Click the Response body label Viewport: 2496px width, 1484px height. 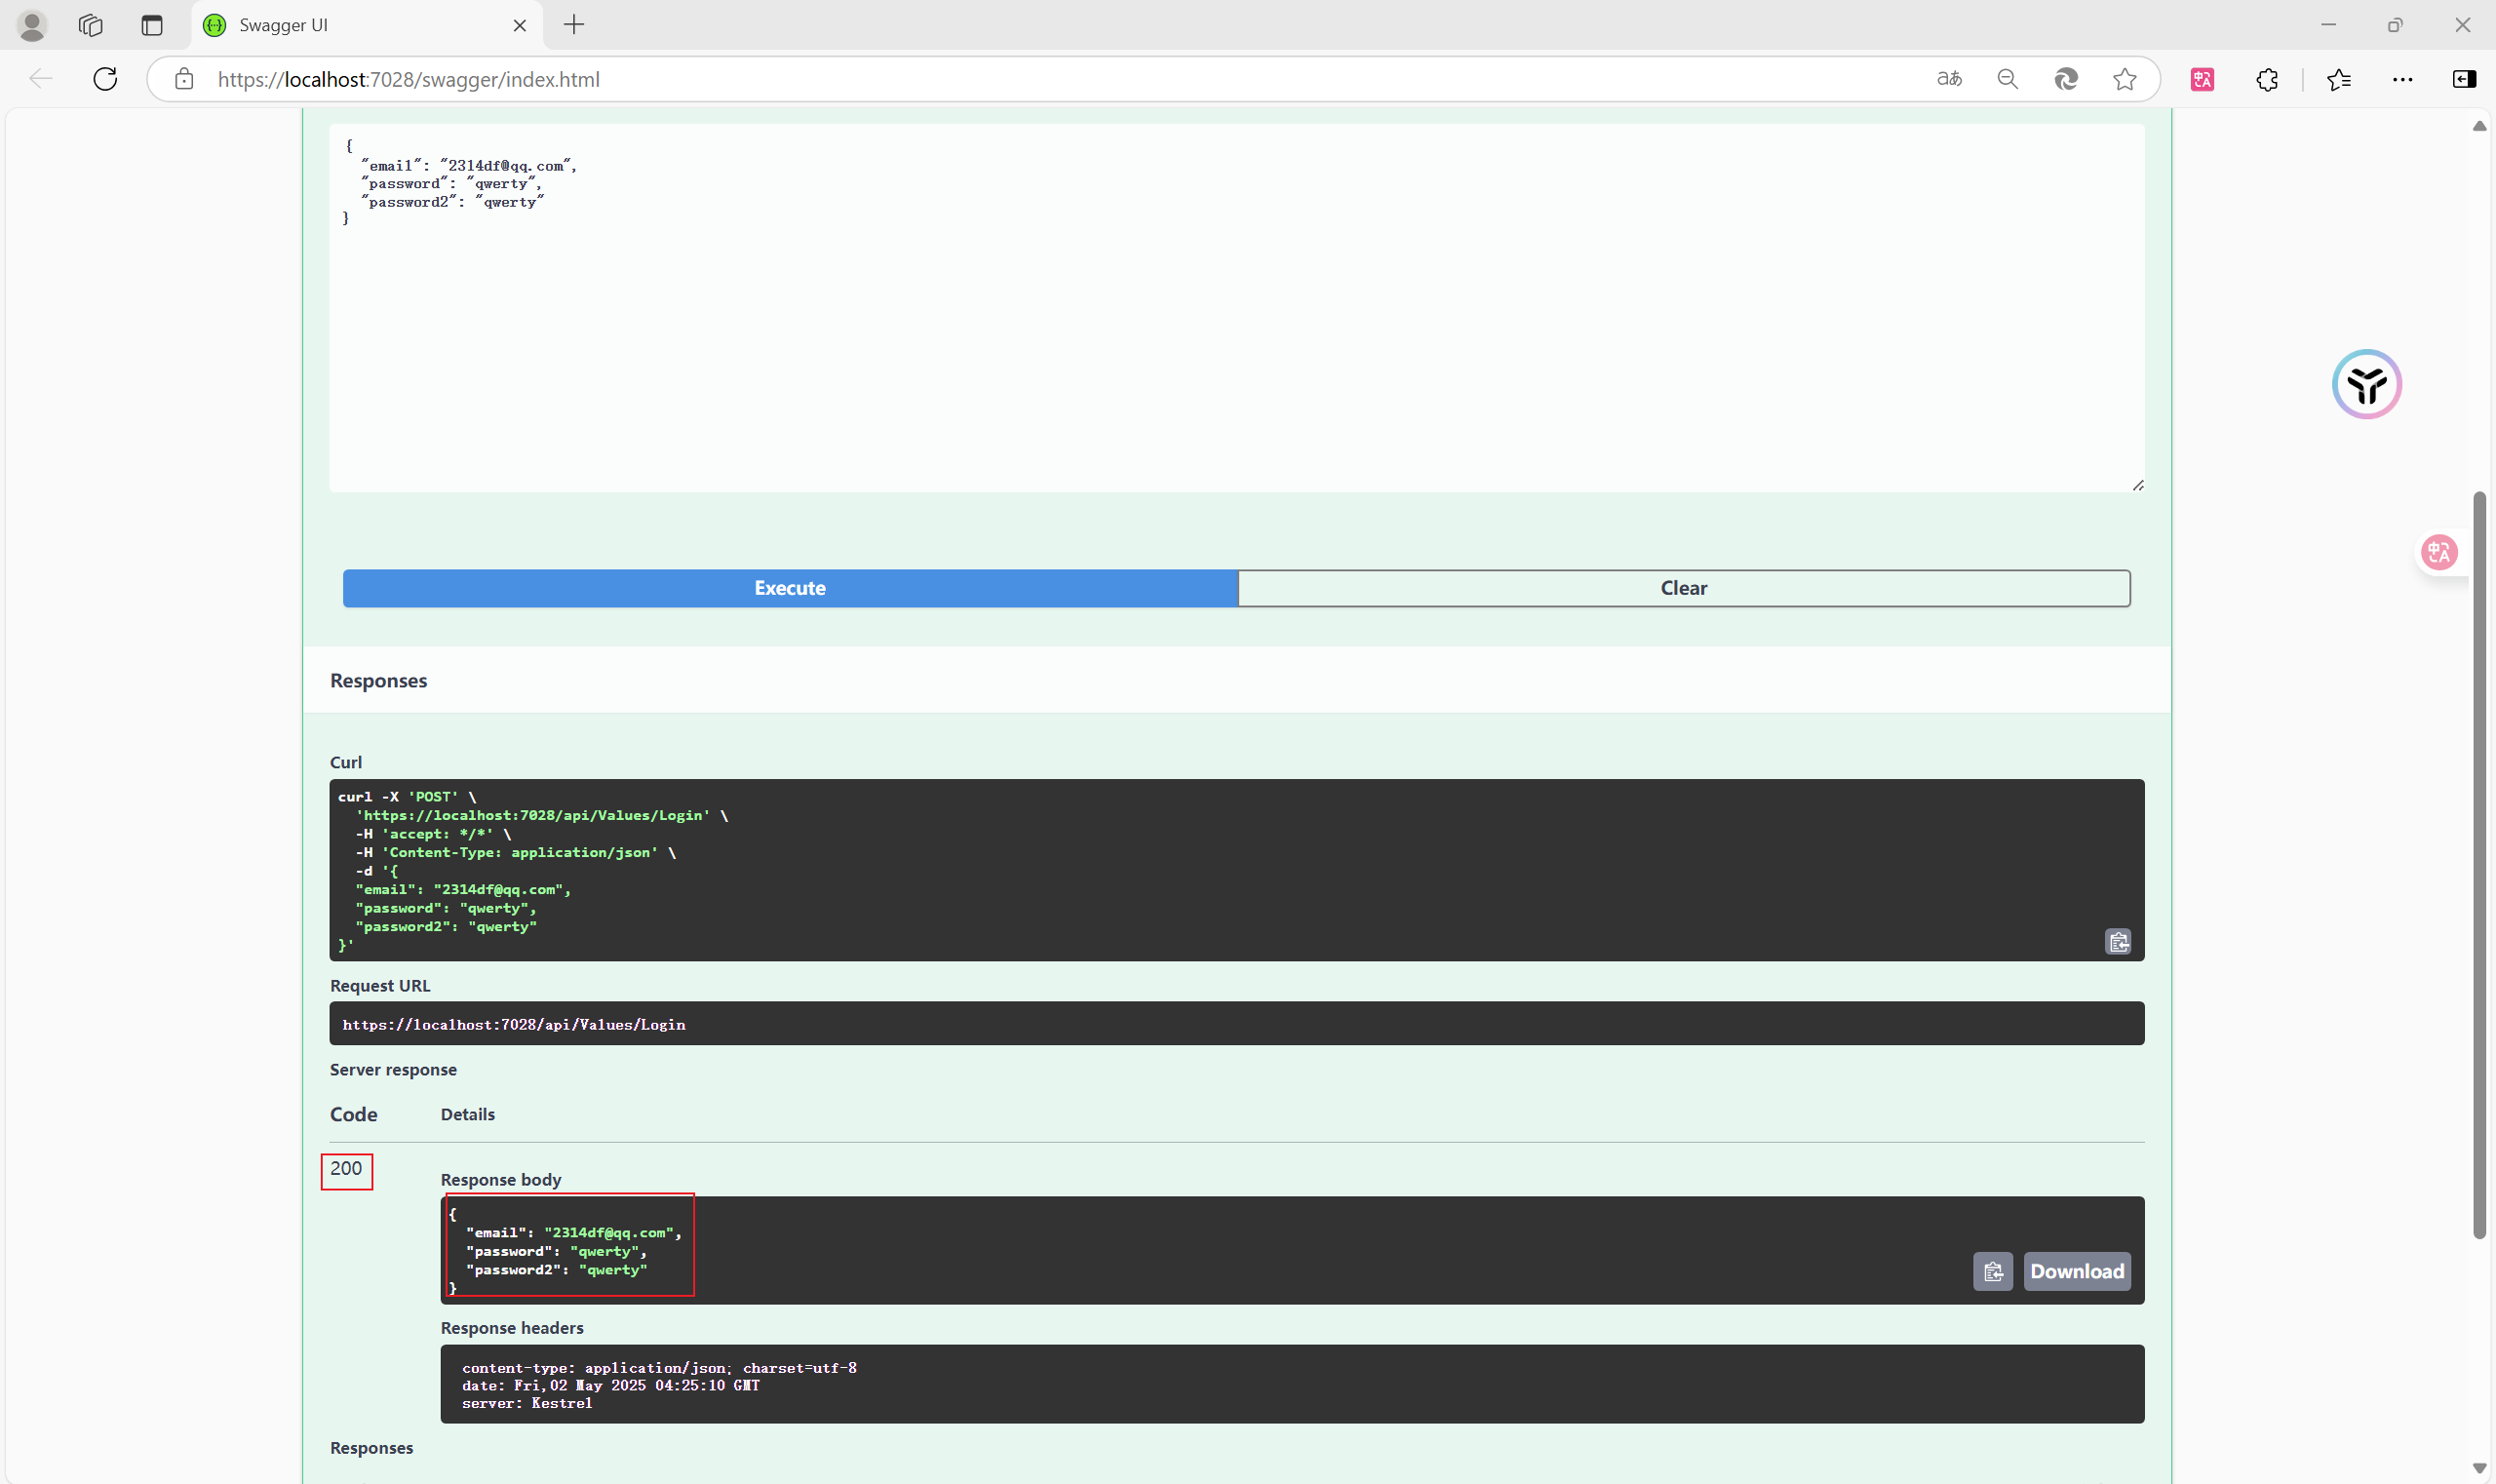click(x=501, y=1180)
